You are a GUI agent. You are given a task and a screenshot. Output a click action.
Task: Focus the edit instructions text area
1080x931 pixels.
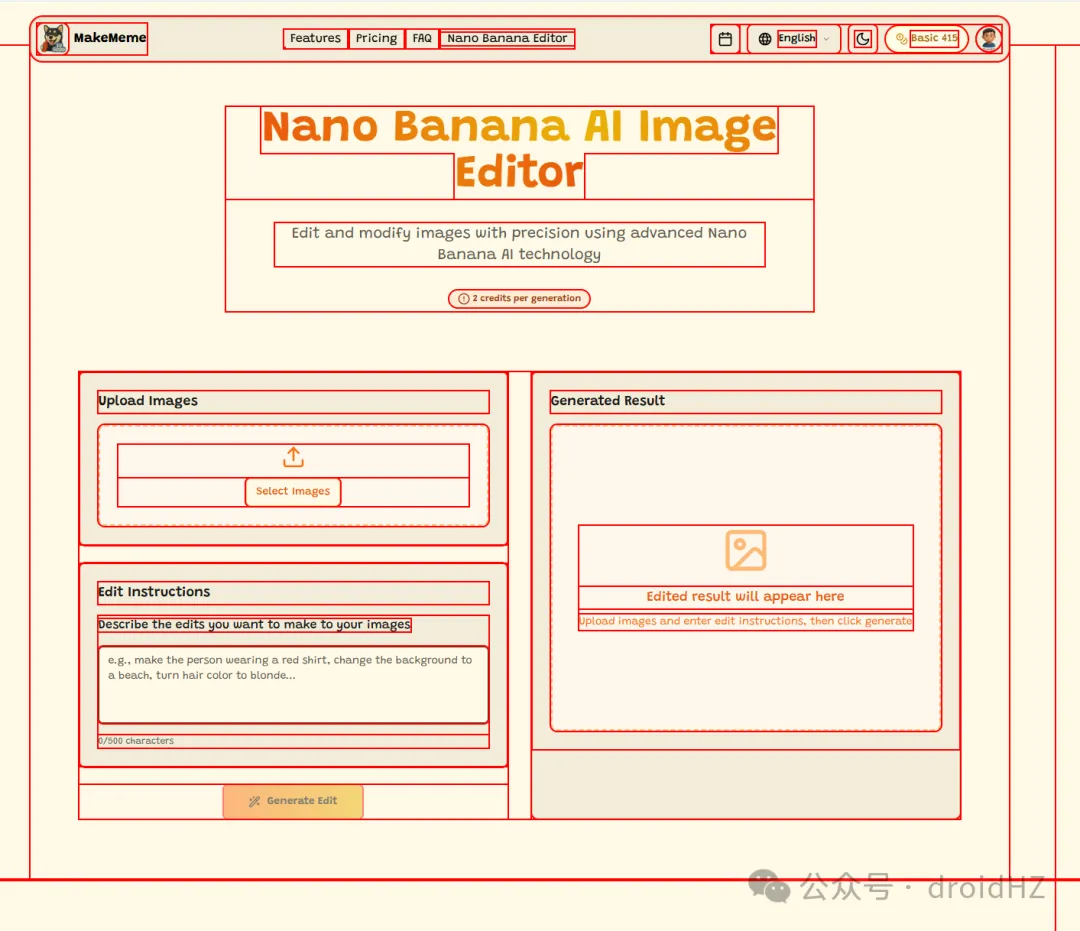(x=293, y=685)
